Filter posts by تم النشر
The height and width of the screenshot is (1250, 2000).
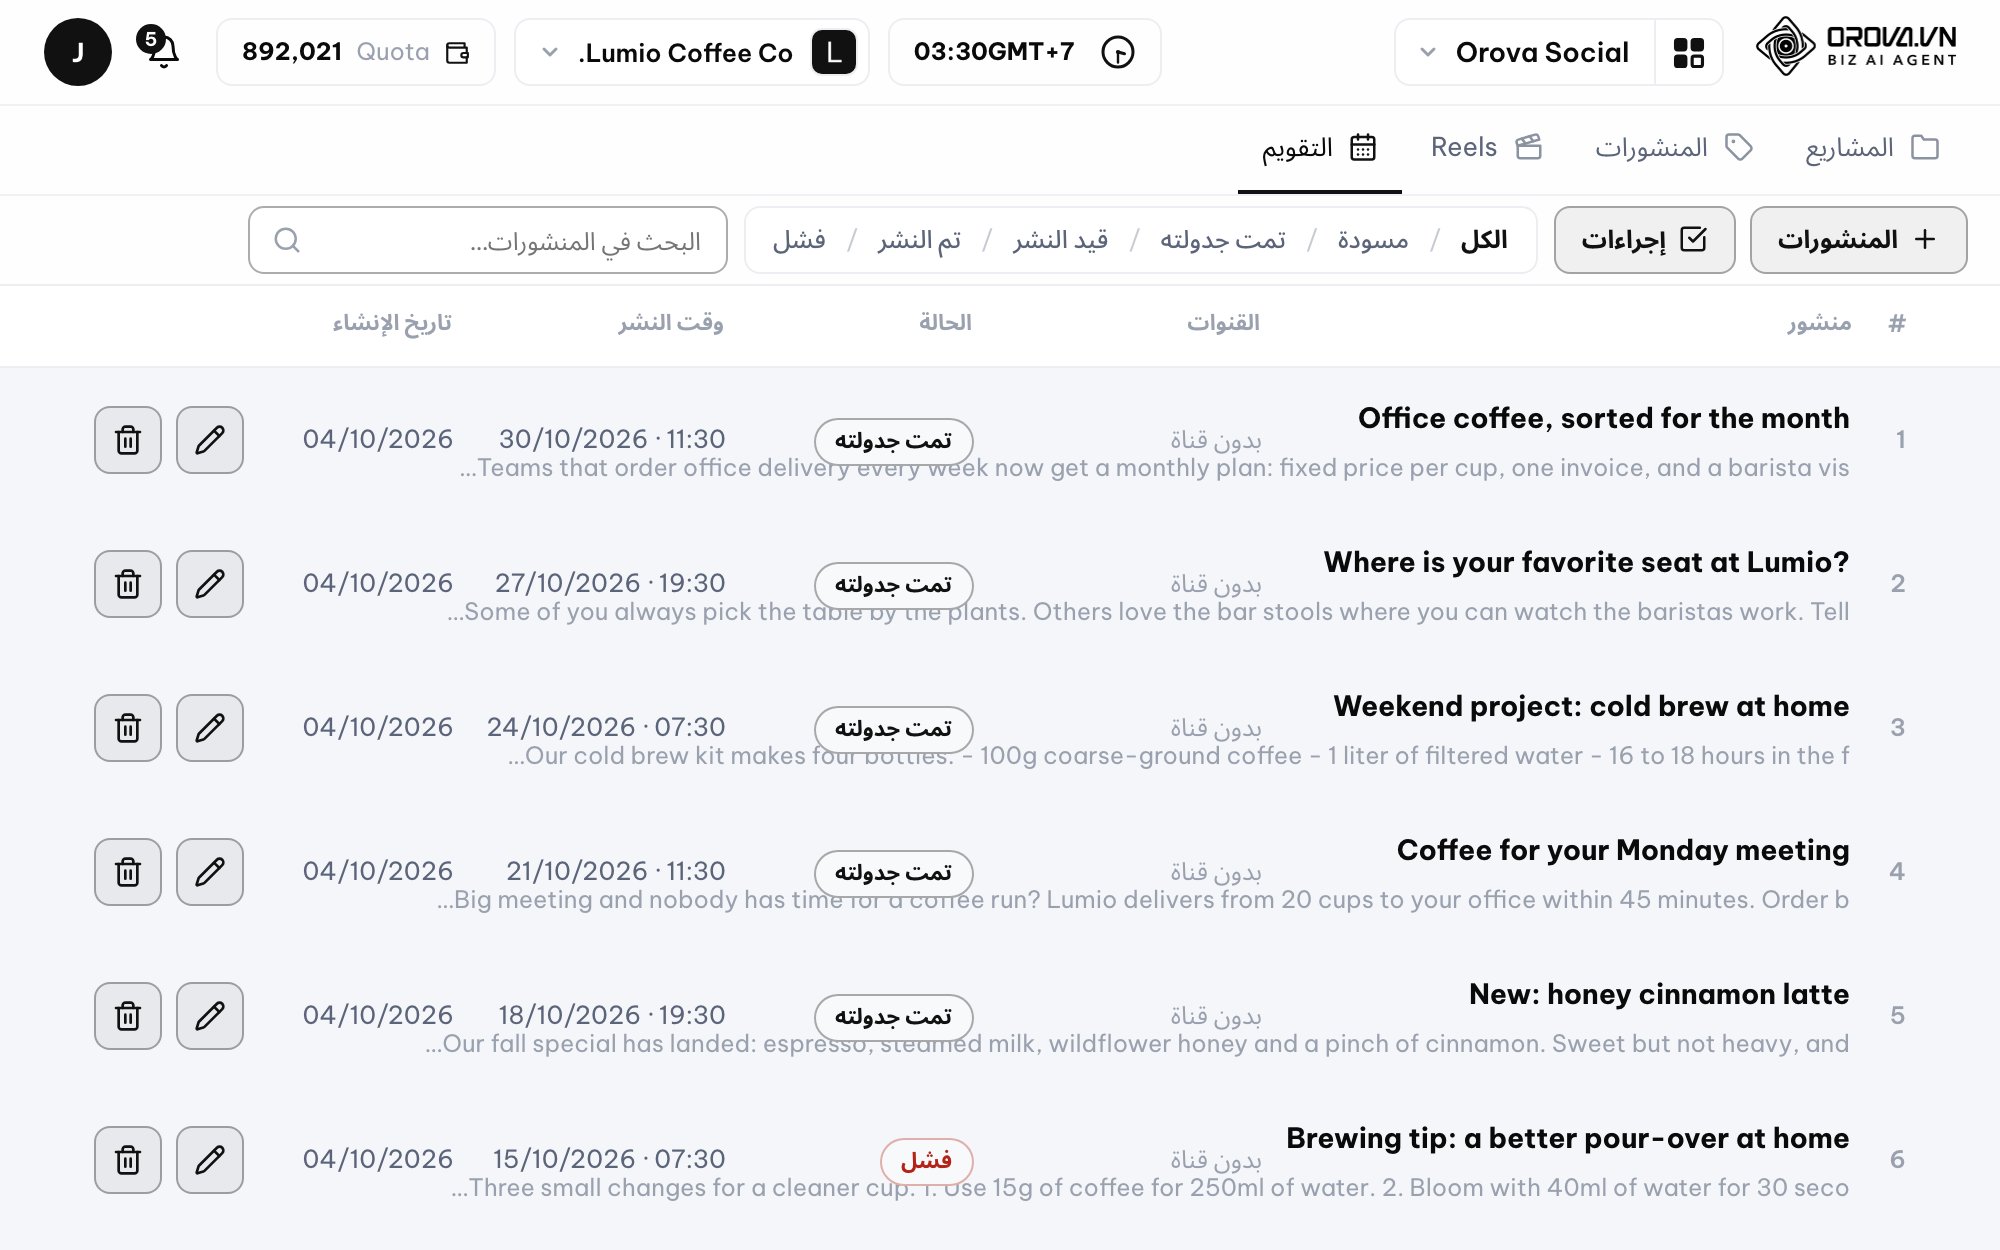coord(919,240)
